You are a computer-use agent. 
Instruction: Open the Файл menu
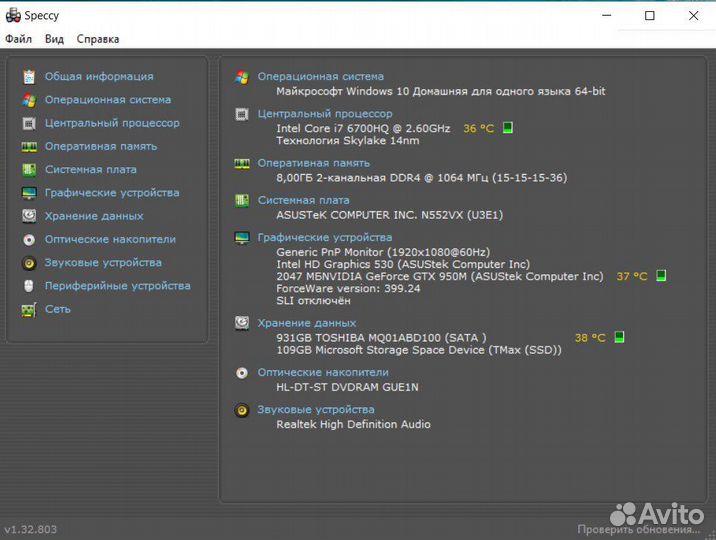[18, 39]
